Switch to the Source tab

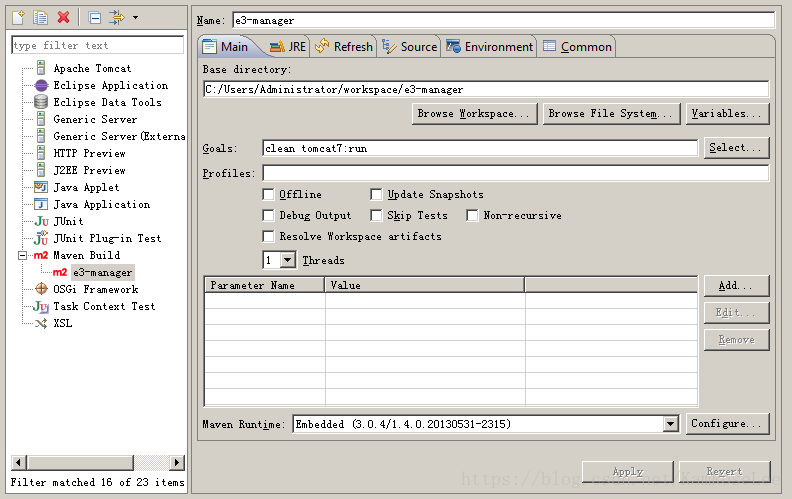[x=409, y=46]
